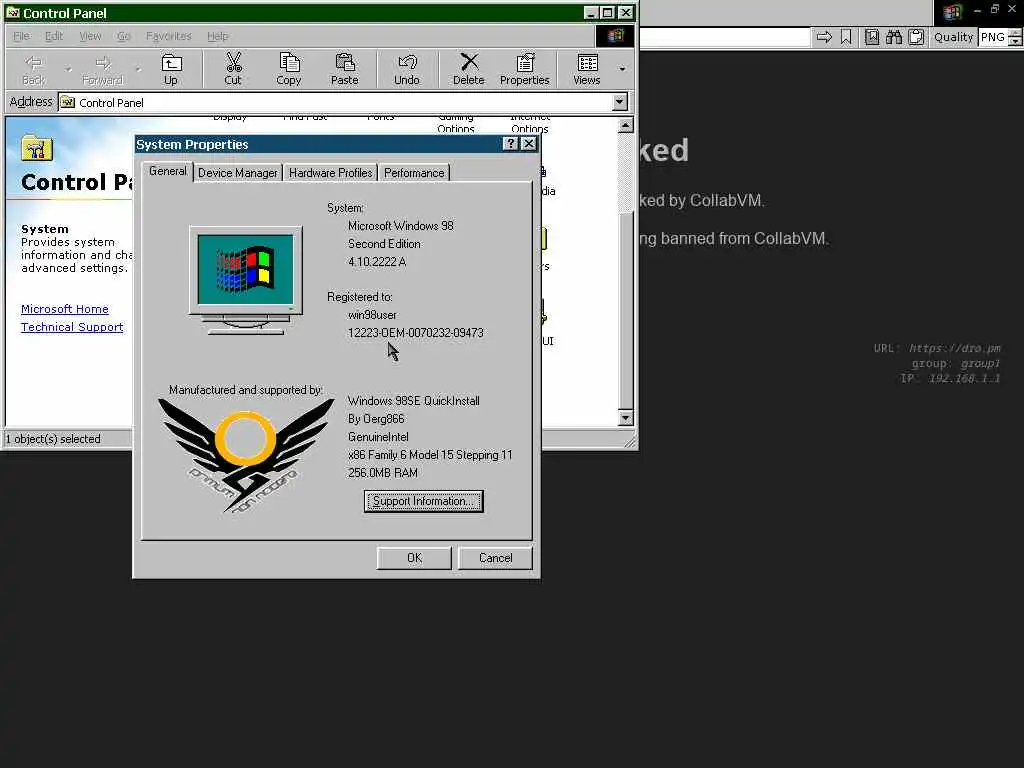Click the notes clipboard icon in browser toolbar
This screenshot has height=768, width=1024.
click(916, 37)
